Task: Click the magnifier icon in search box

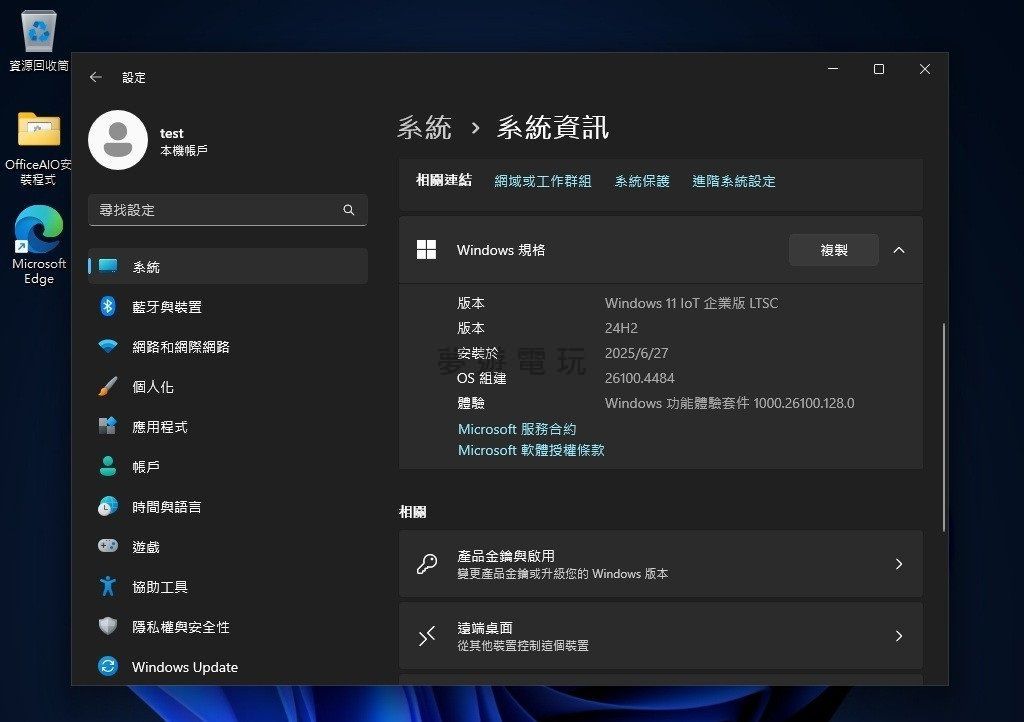Action: [x=349, y=210]
